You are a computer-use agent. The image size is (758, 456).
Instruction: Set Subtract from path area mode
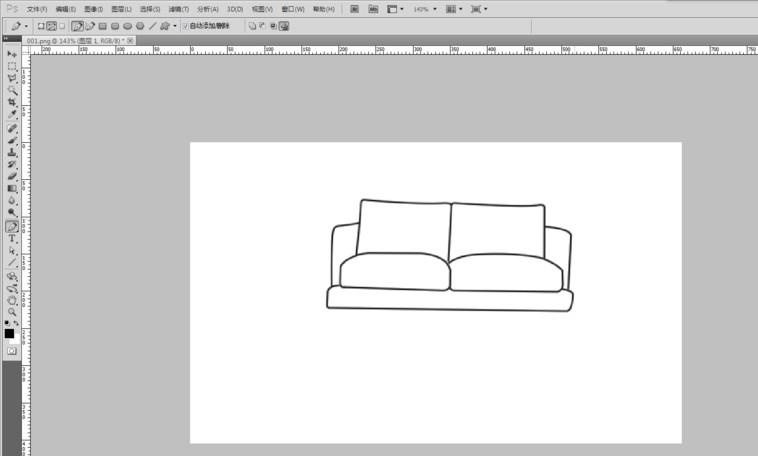coord(262,26)
